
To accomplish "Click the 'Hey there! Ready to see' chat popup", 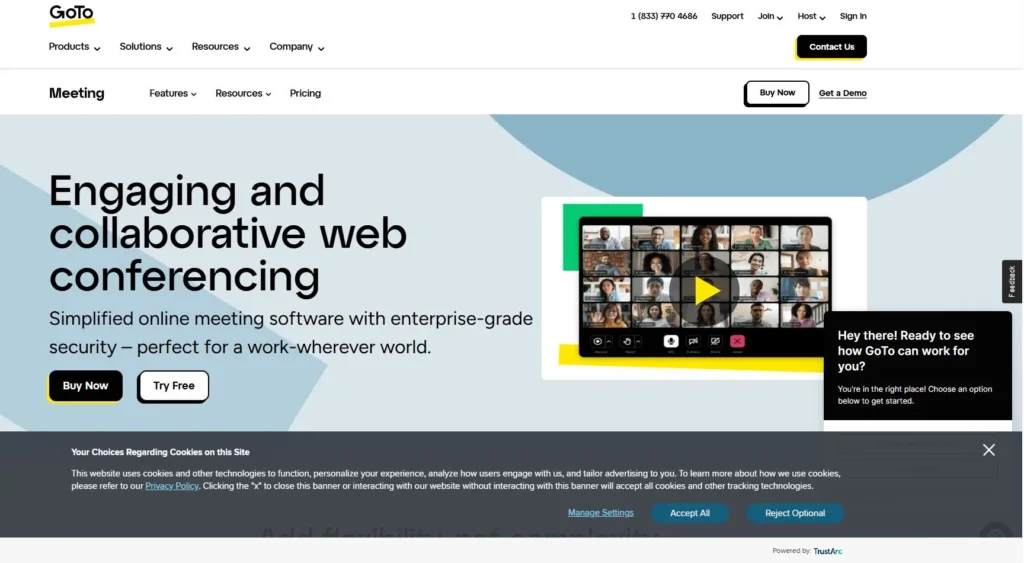I will coord(918,366).
